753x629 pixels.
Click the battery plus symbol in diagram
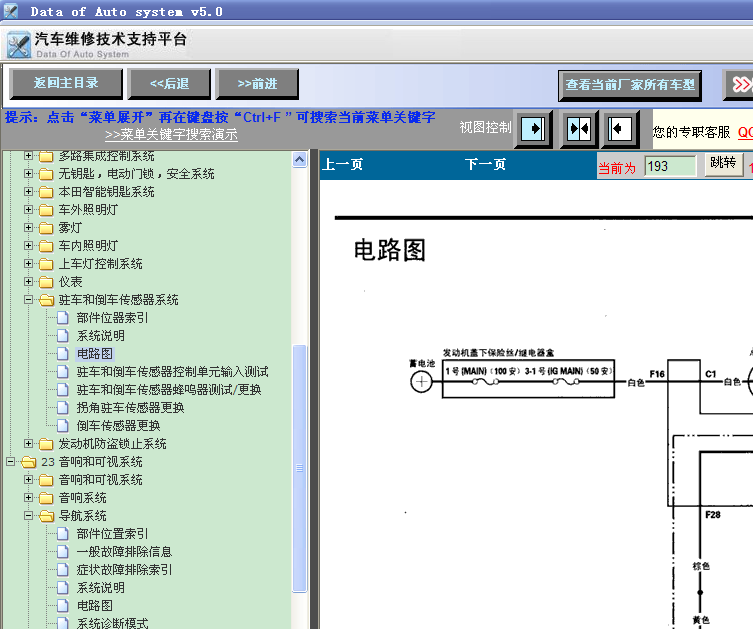pos(421,382)
